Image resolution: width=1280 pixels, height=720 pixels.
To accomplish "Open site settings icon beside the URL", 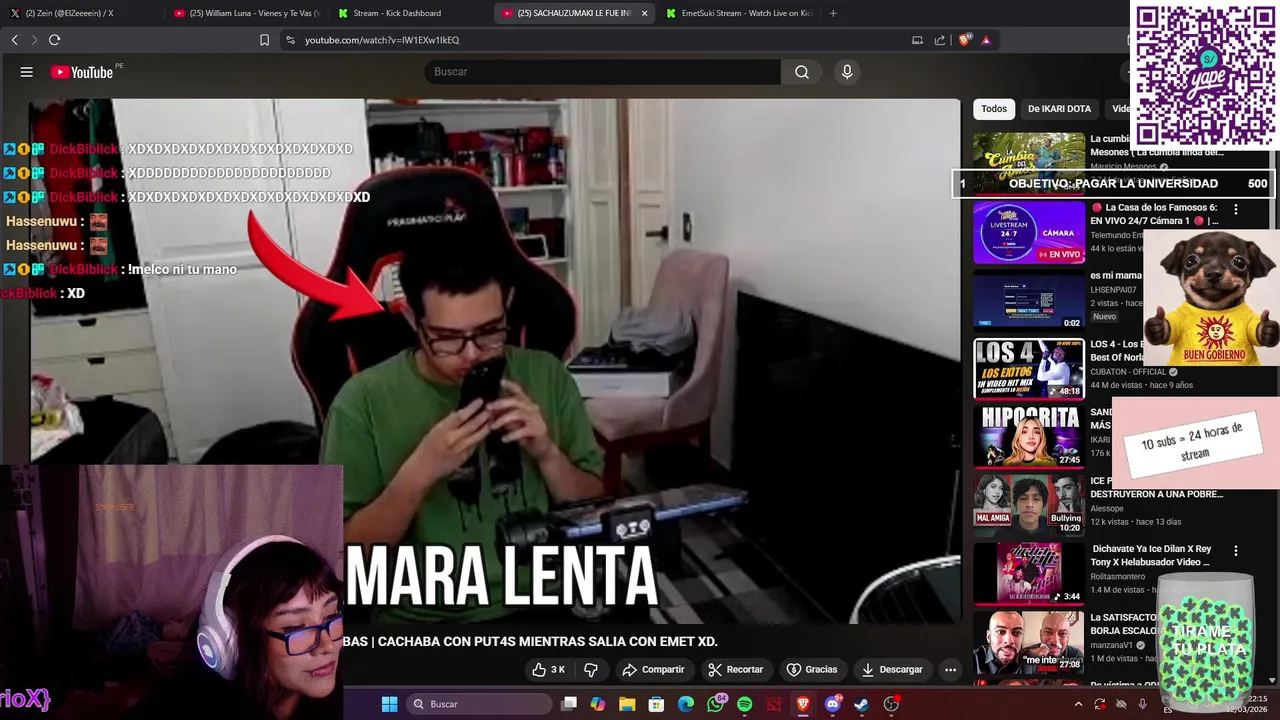I will pyautogui.click(x=290, y=40).
